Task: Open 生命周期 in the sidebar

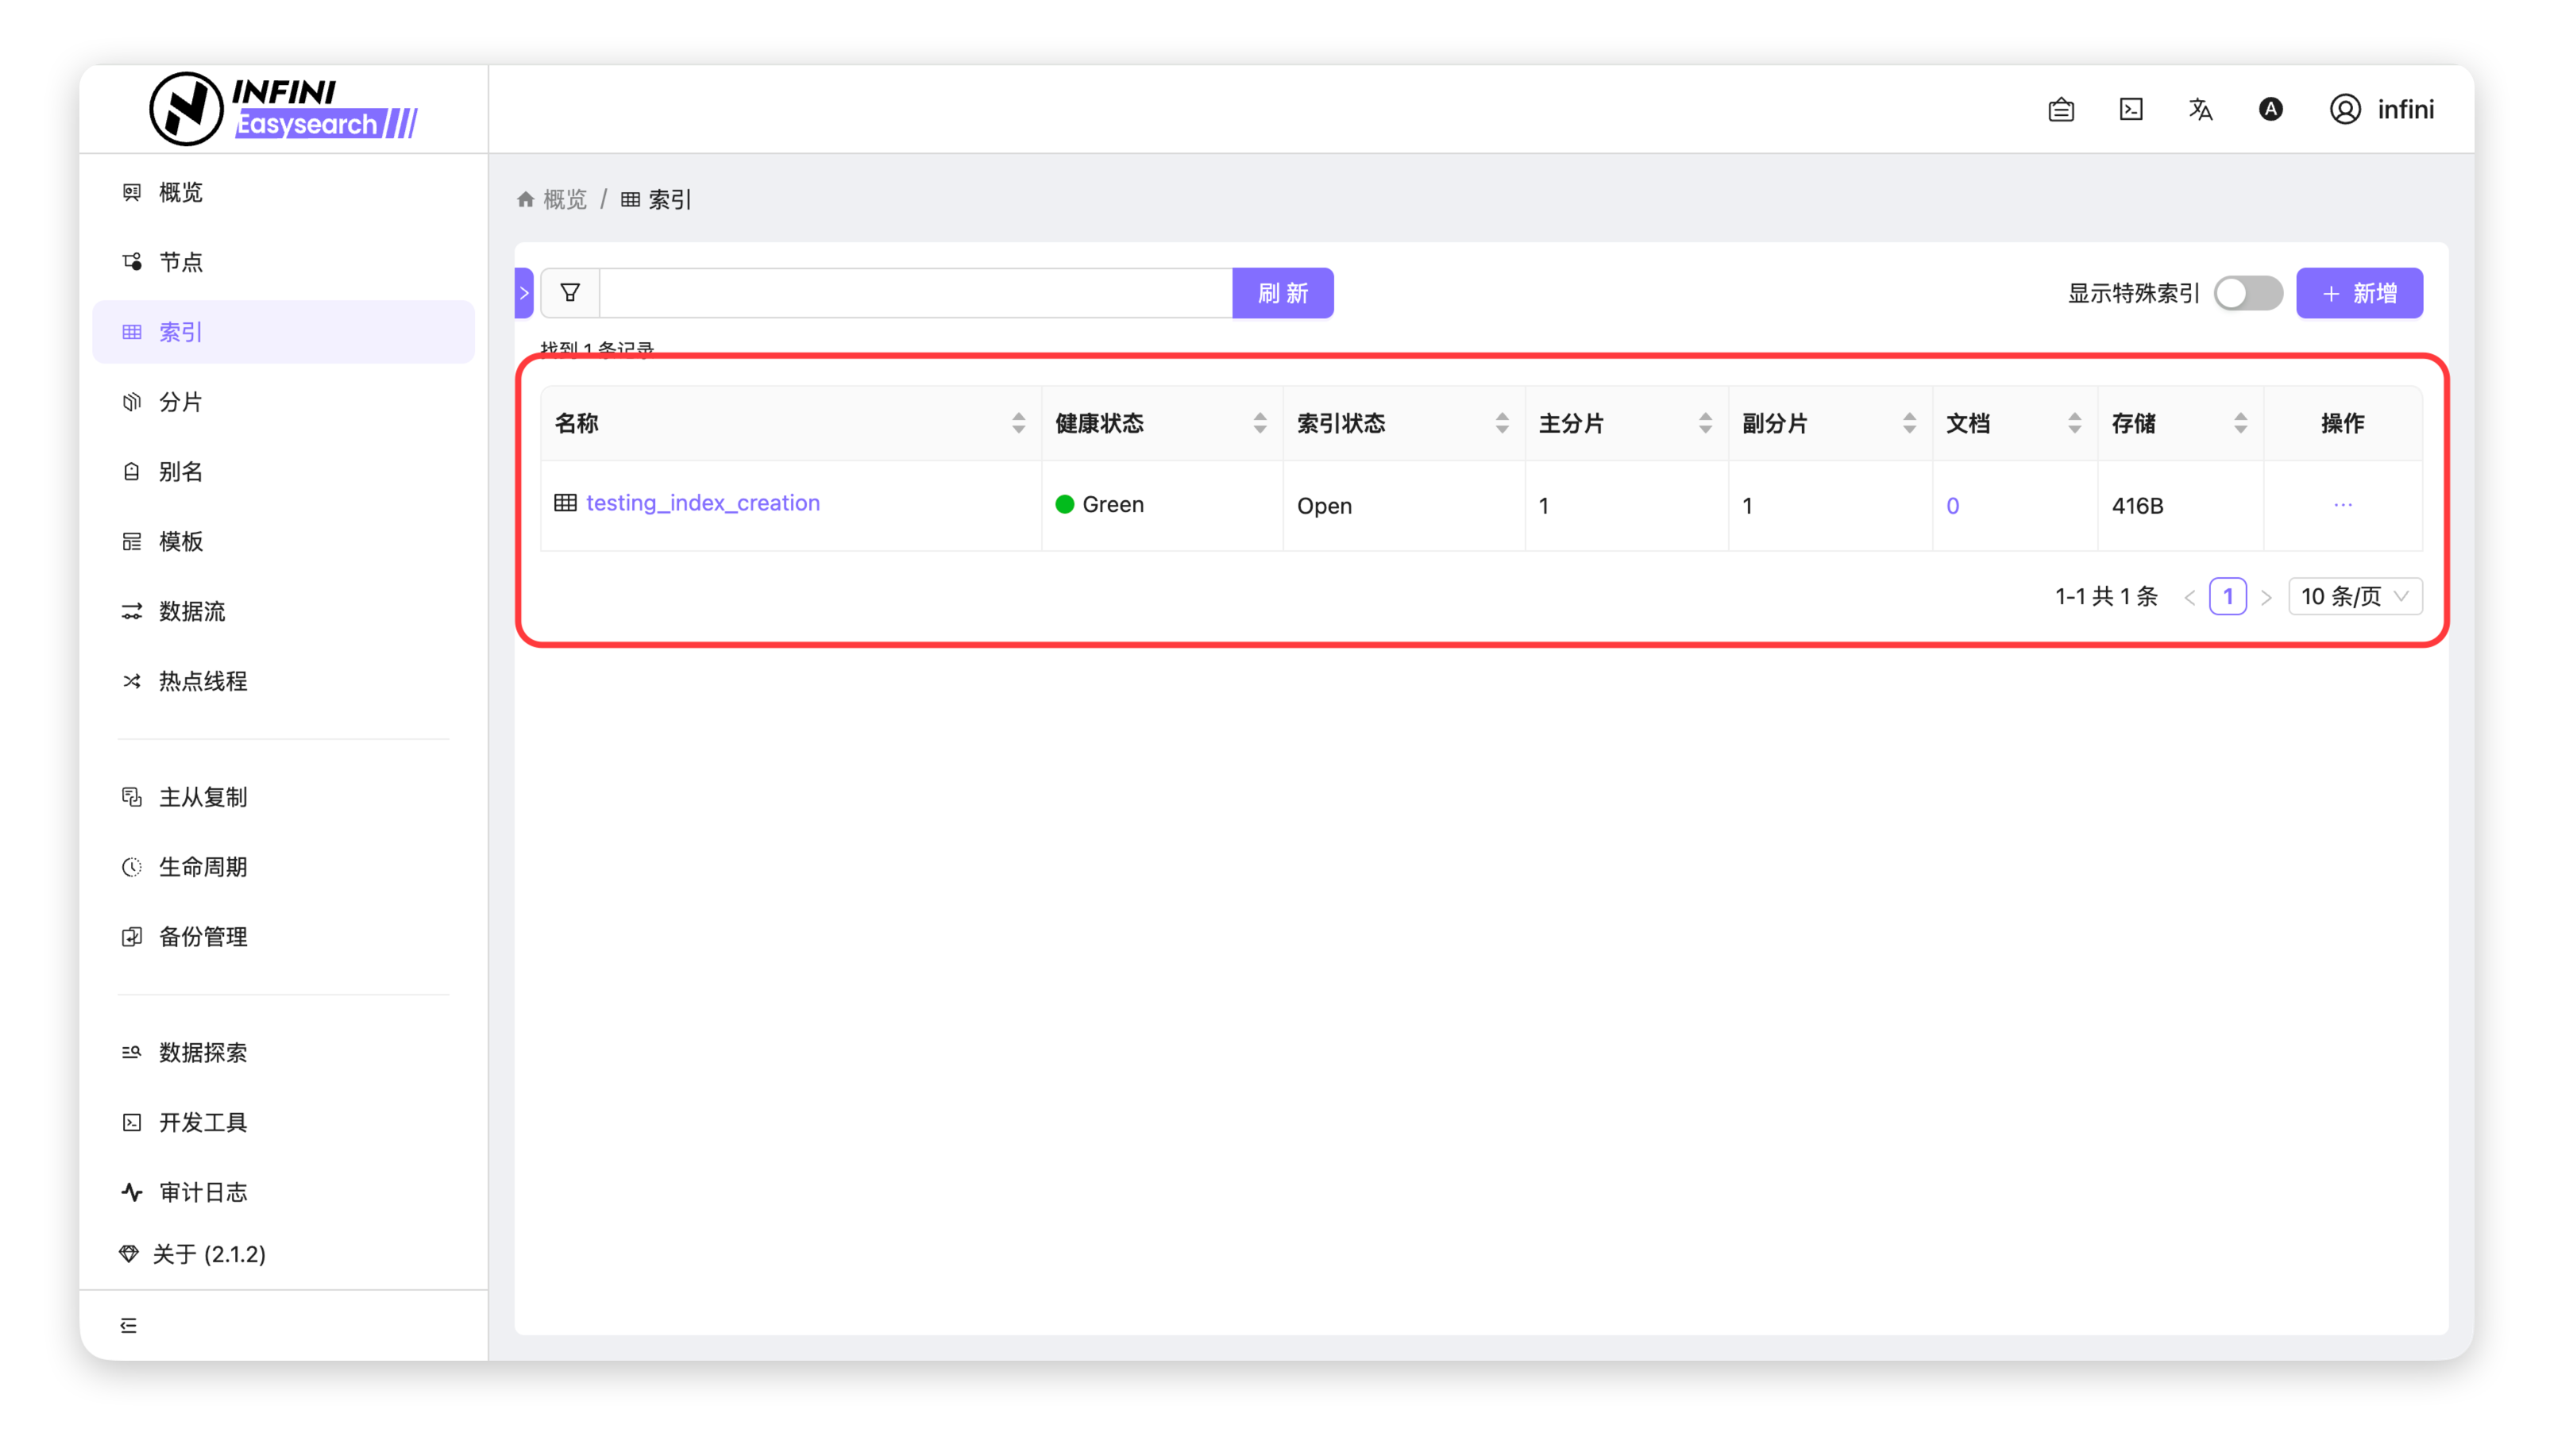Action: (203, 867)
